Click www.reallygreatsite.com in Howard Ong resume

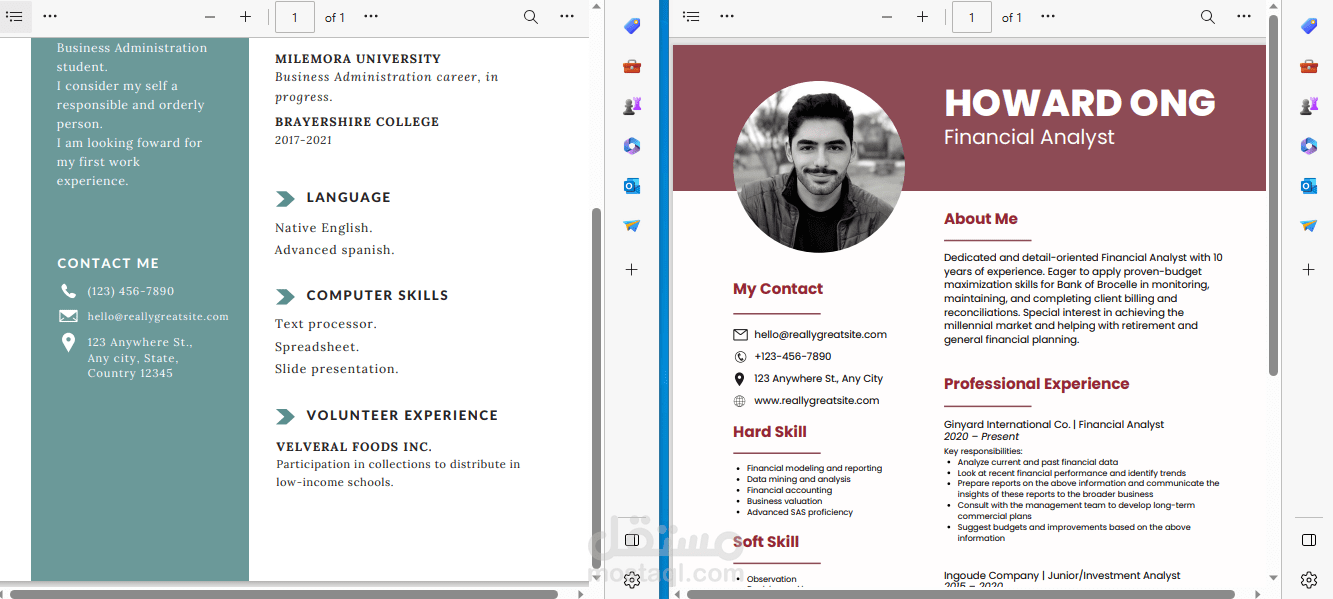(x=816, y=401)
